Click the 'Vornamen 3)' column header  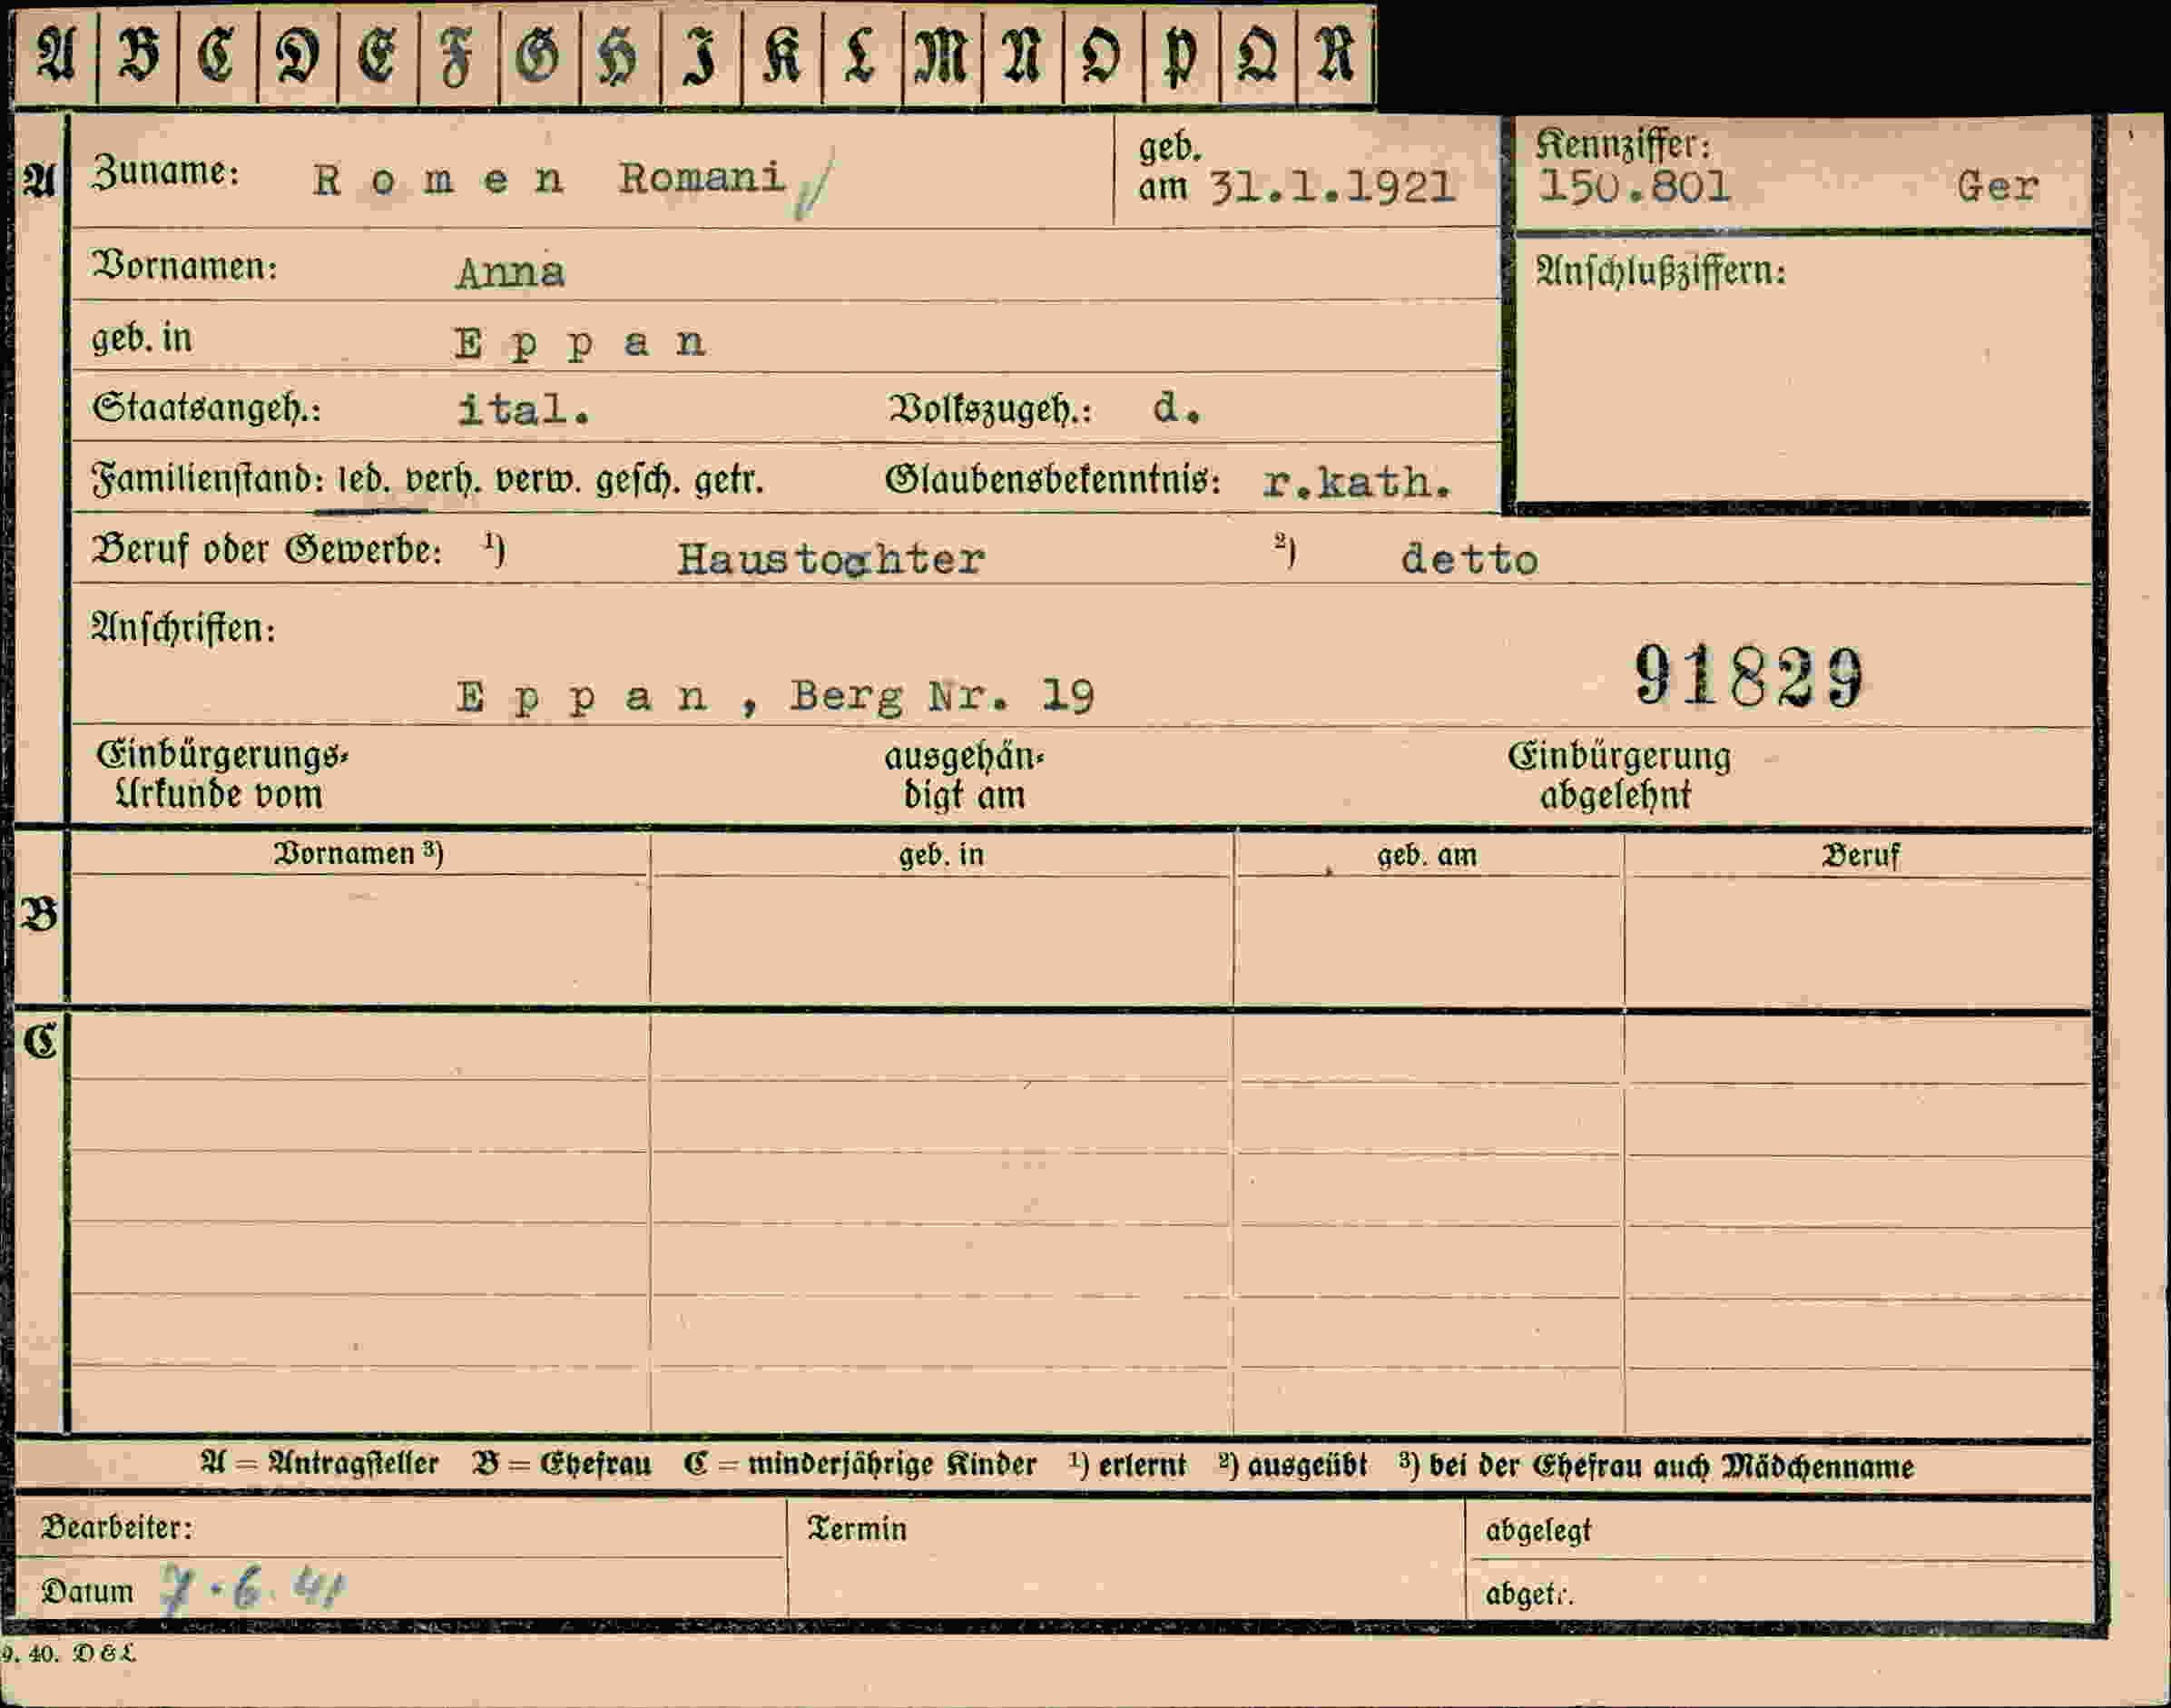358,853
